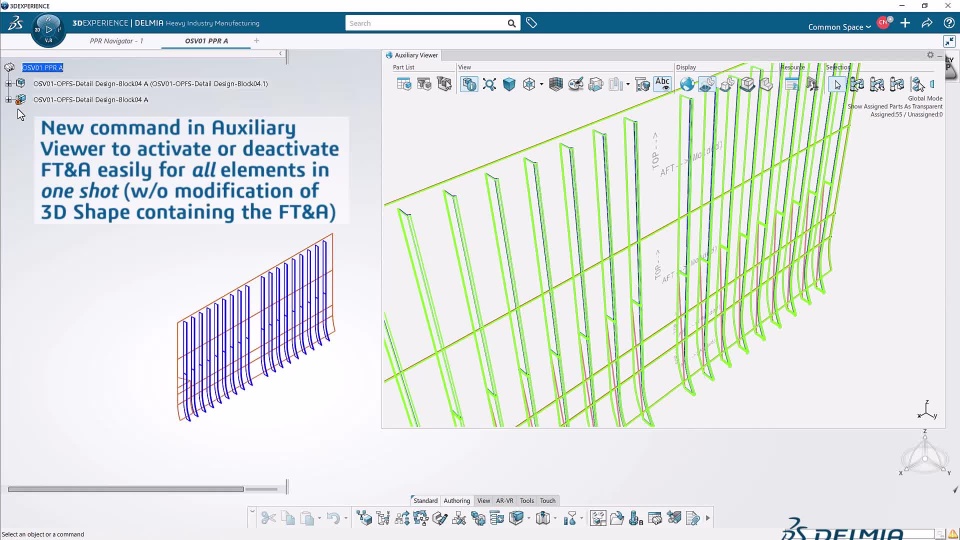Expand action bar overflow arrow at right
This screenshot has height=540, width=960.
[708, 519]
